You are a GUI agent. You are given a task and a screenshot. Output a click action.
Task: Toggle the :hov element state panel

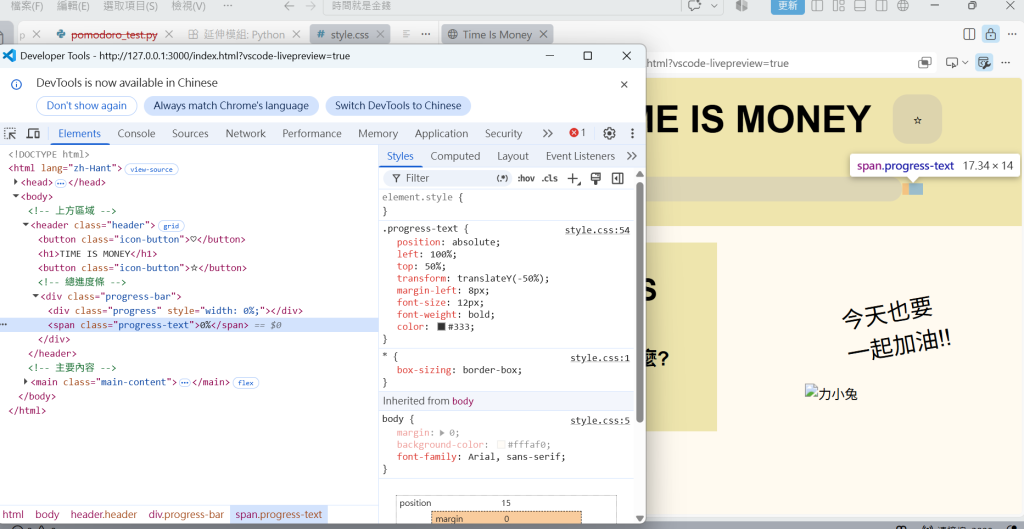[x=526, y=178]
